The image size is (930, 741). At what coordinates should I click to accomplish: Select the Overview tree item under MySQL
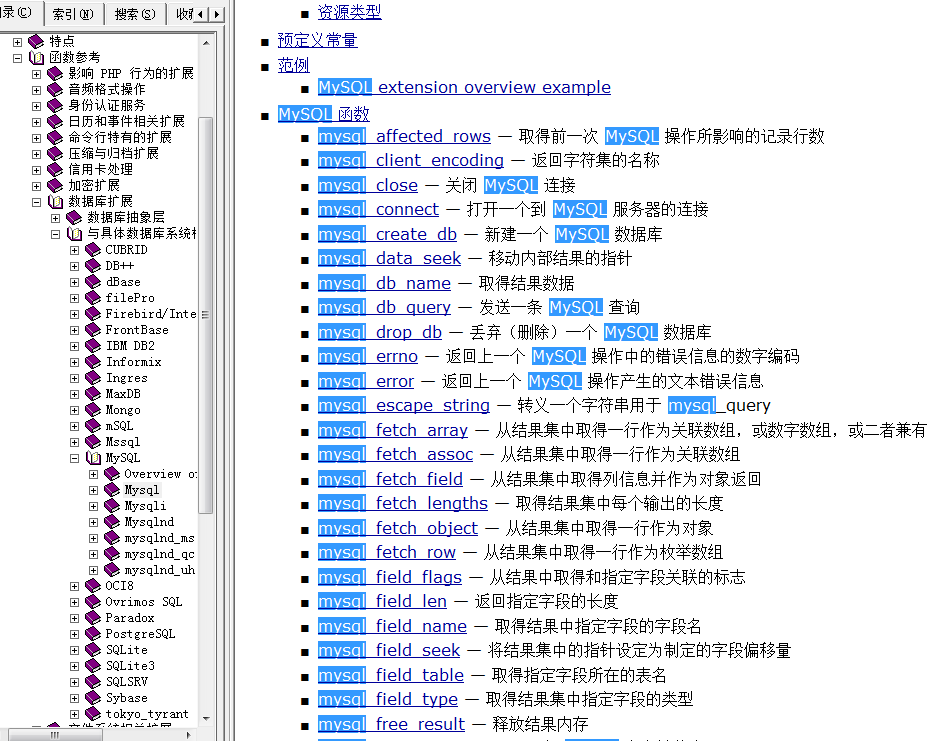click(160, 474)
